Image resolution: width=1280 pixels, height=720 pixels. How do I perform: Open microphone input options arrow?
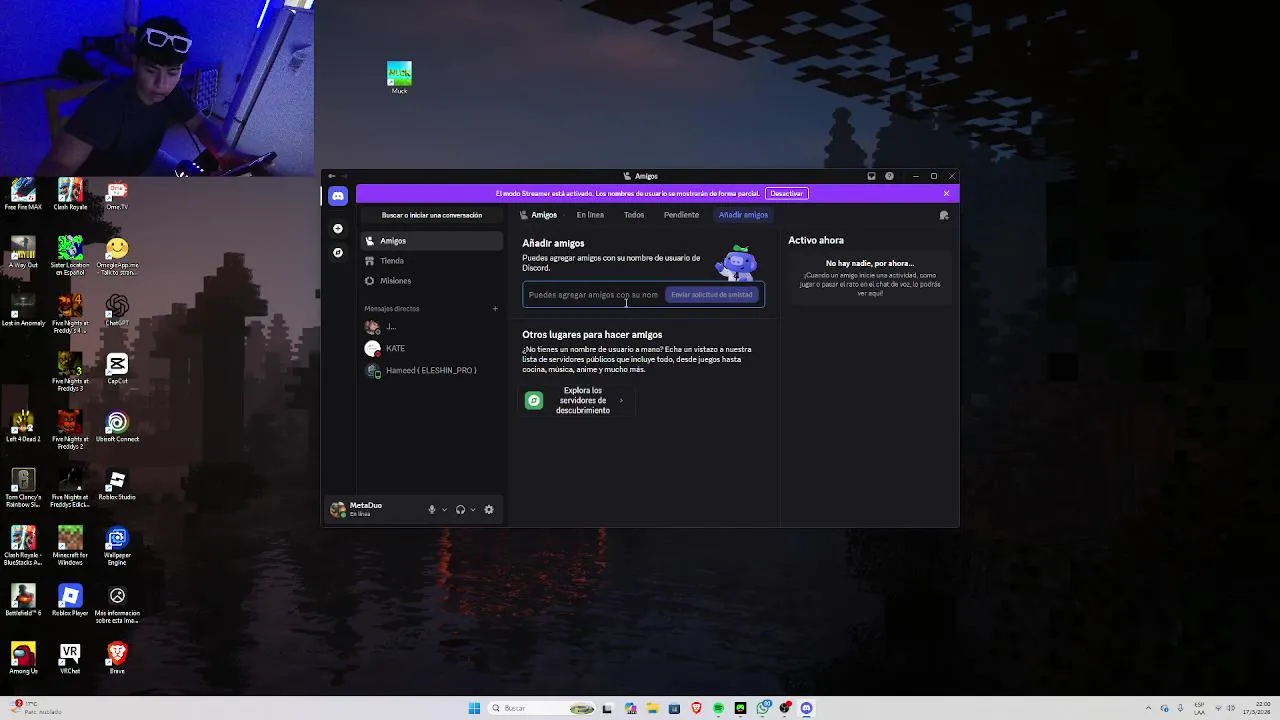[x=444, y=509]
